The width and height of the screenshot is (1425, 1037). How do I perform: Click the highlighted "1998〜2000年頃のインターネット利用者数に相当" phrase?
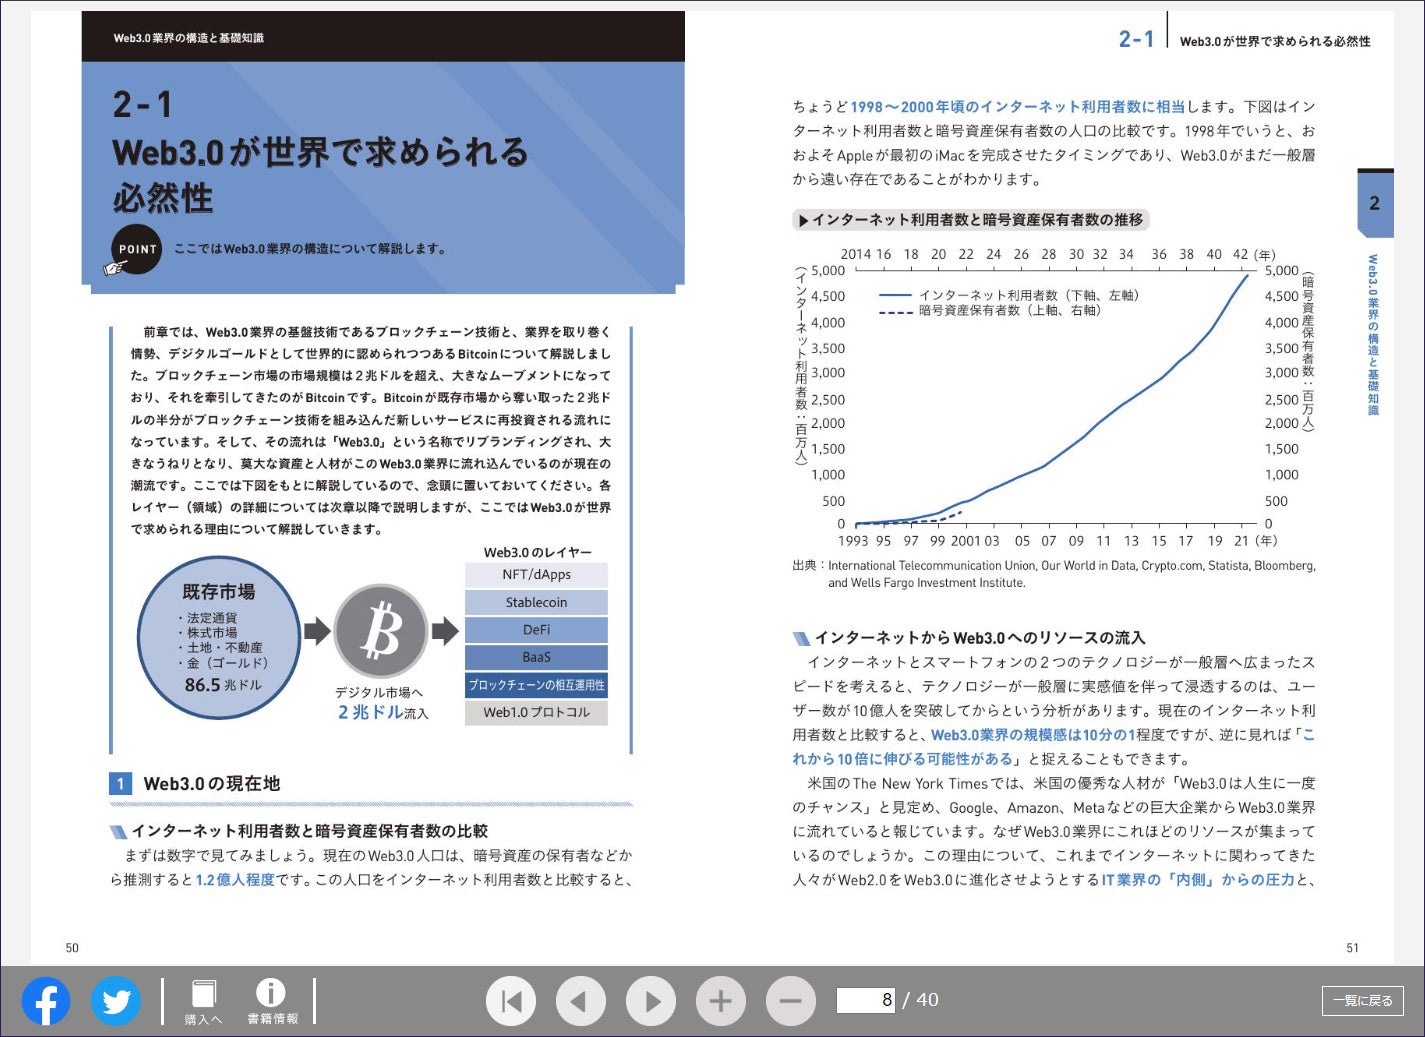[x=1017, y=107]
